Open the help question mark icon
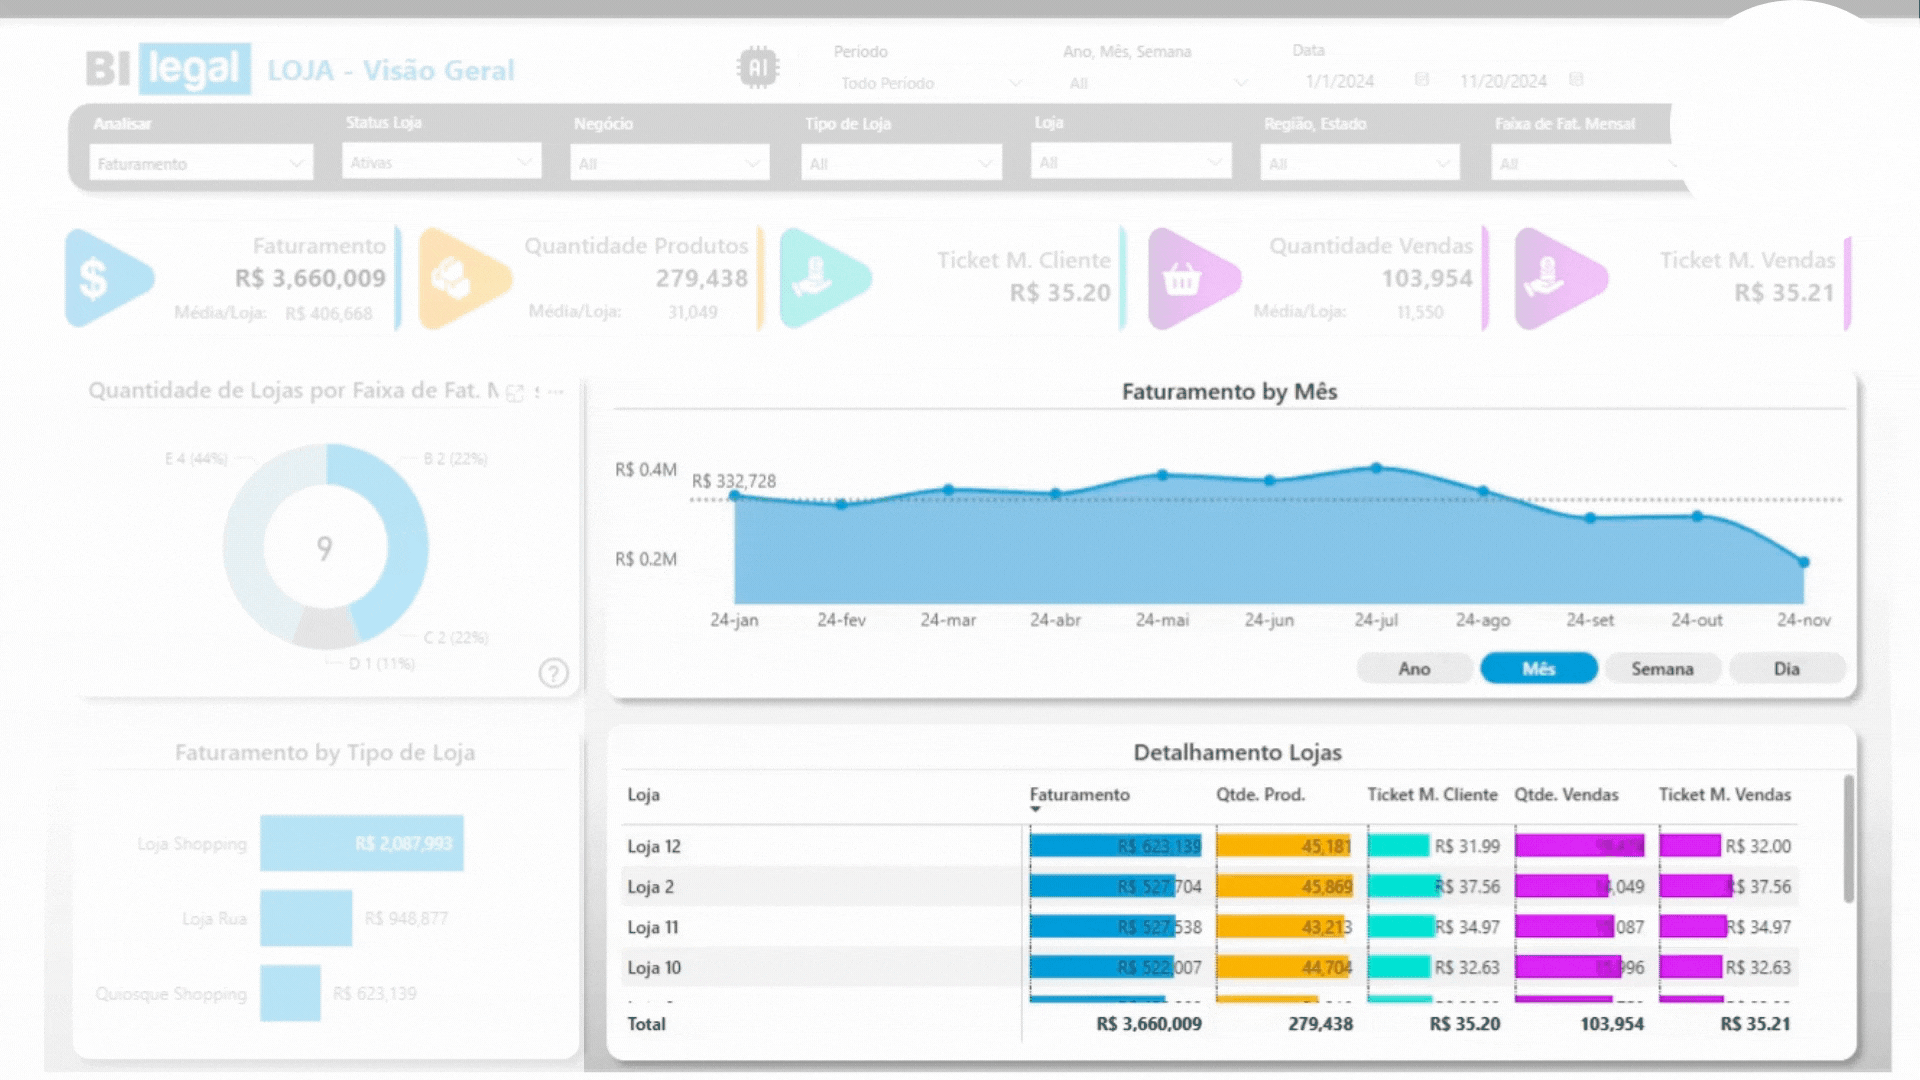1920x1080 pixels. [x=553, y=673]
